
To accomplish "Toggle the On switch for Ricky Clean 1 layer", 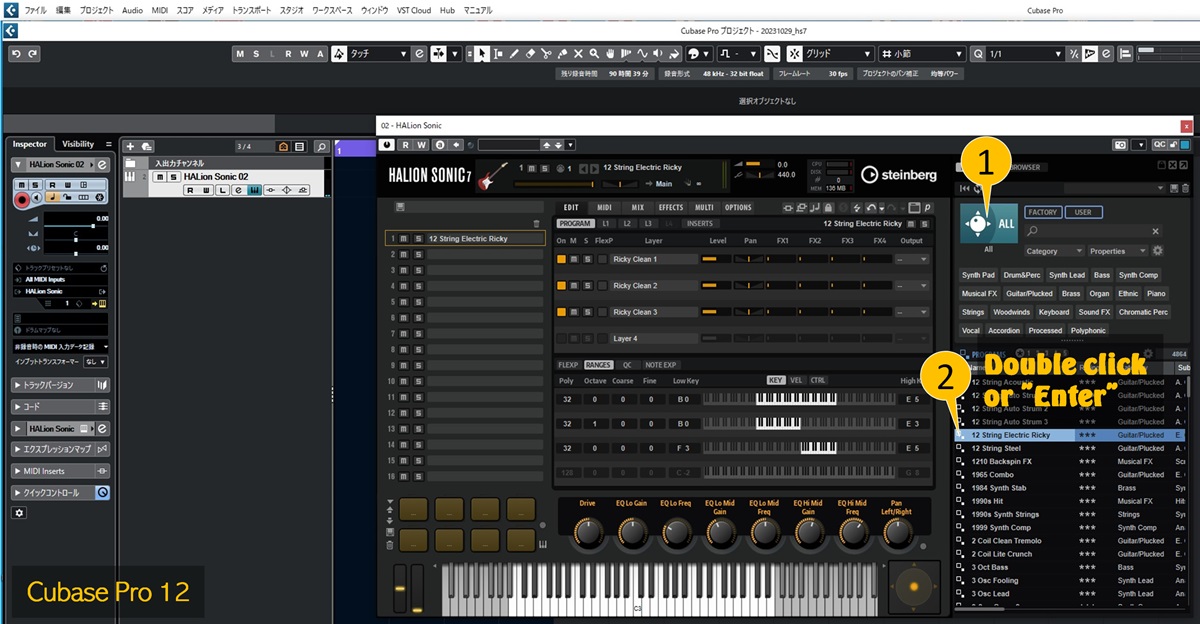I will [561, 259].
